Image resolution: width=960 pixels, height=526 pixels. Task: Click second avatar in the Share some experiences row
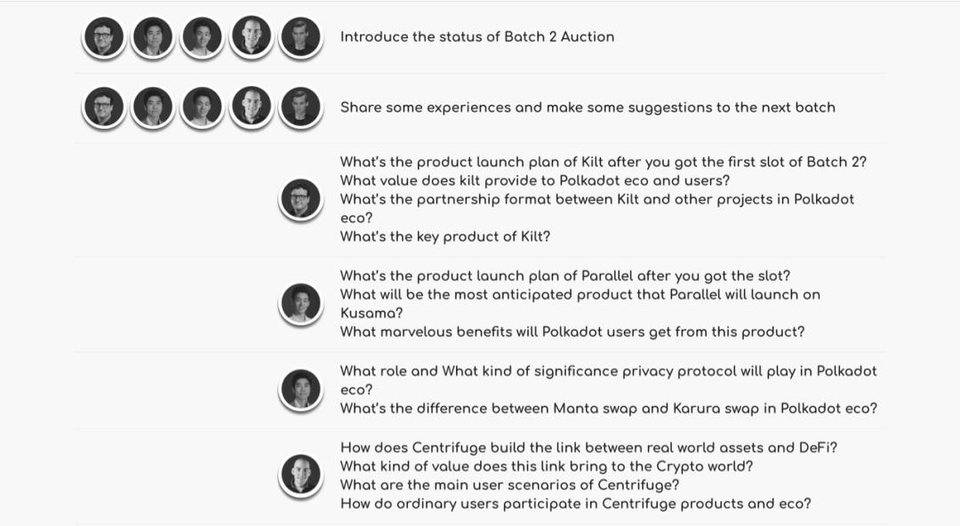click(x=152, y=107)
